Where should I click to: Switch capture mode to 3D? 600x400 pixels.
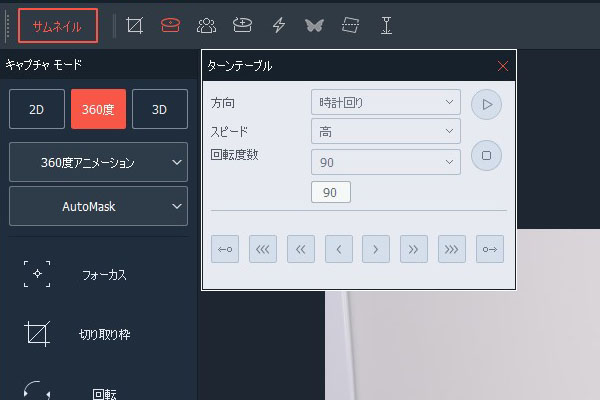[x=159, y=110]
